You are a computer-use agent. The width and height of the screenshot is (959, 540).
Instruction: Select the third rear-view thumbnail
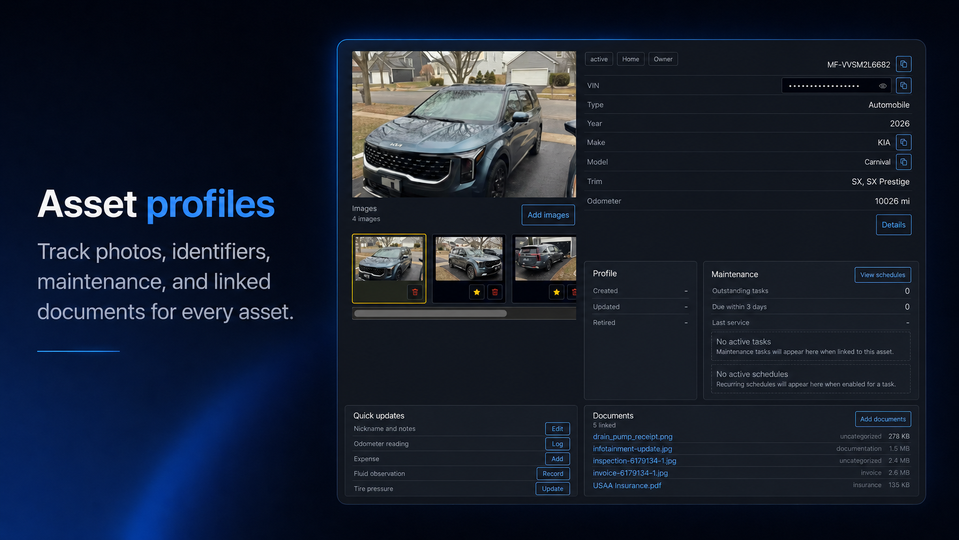546,259
